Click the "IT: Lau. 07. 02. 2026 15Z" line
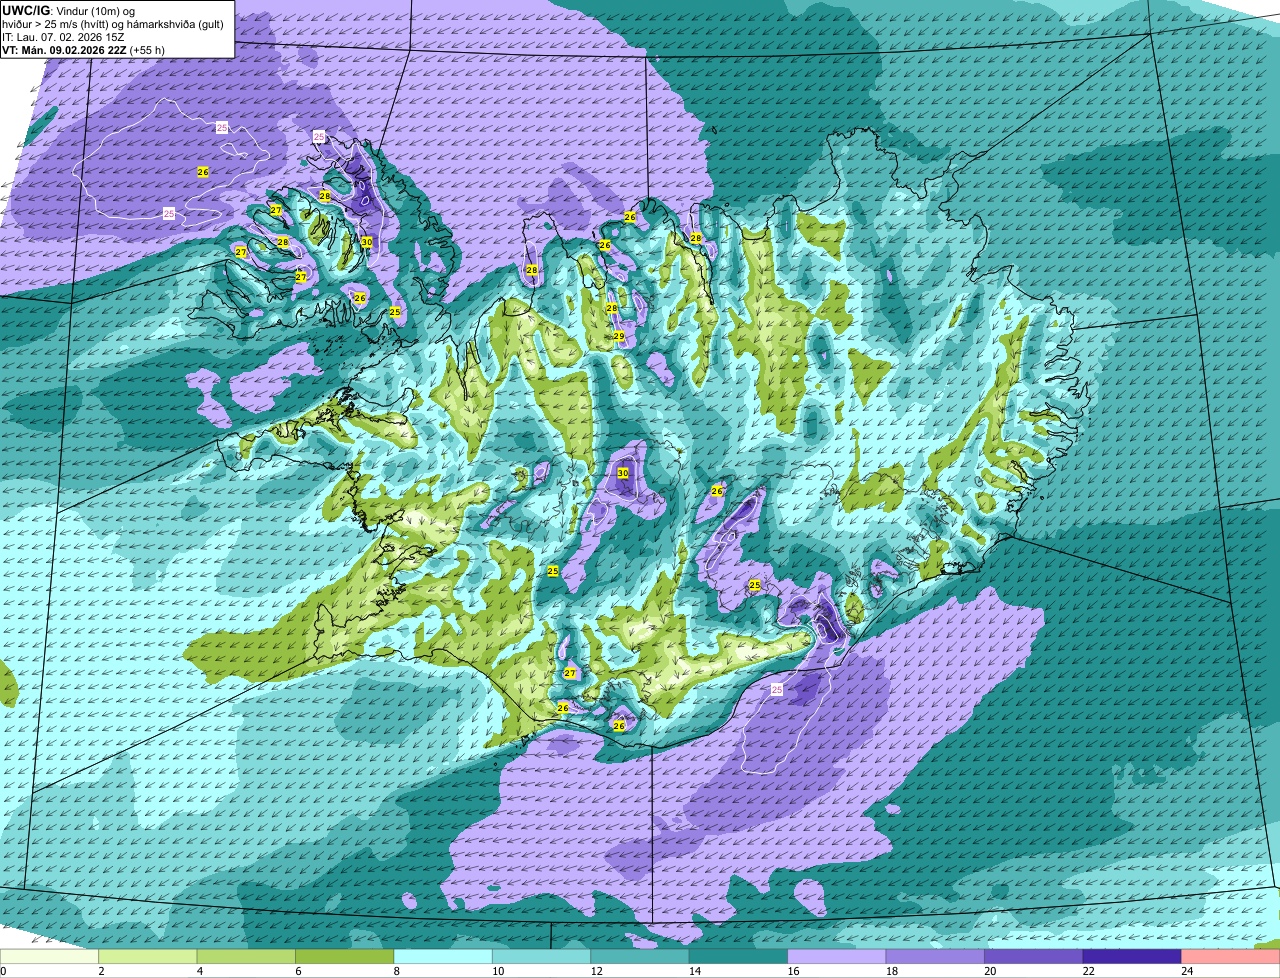The height and width of the screenshot is (978, 1280). (x=63, y=37)
